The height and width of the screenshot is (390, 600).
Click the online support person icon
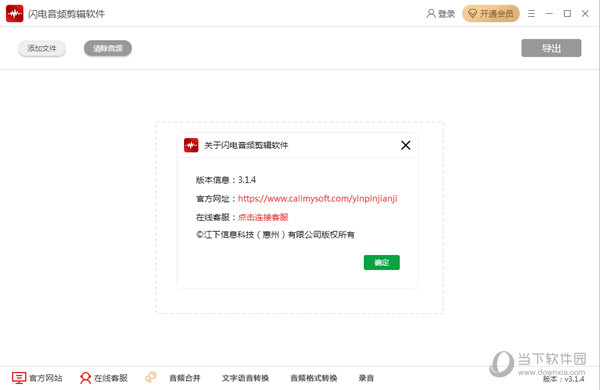tap(85, 378)
